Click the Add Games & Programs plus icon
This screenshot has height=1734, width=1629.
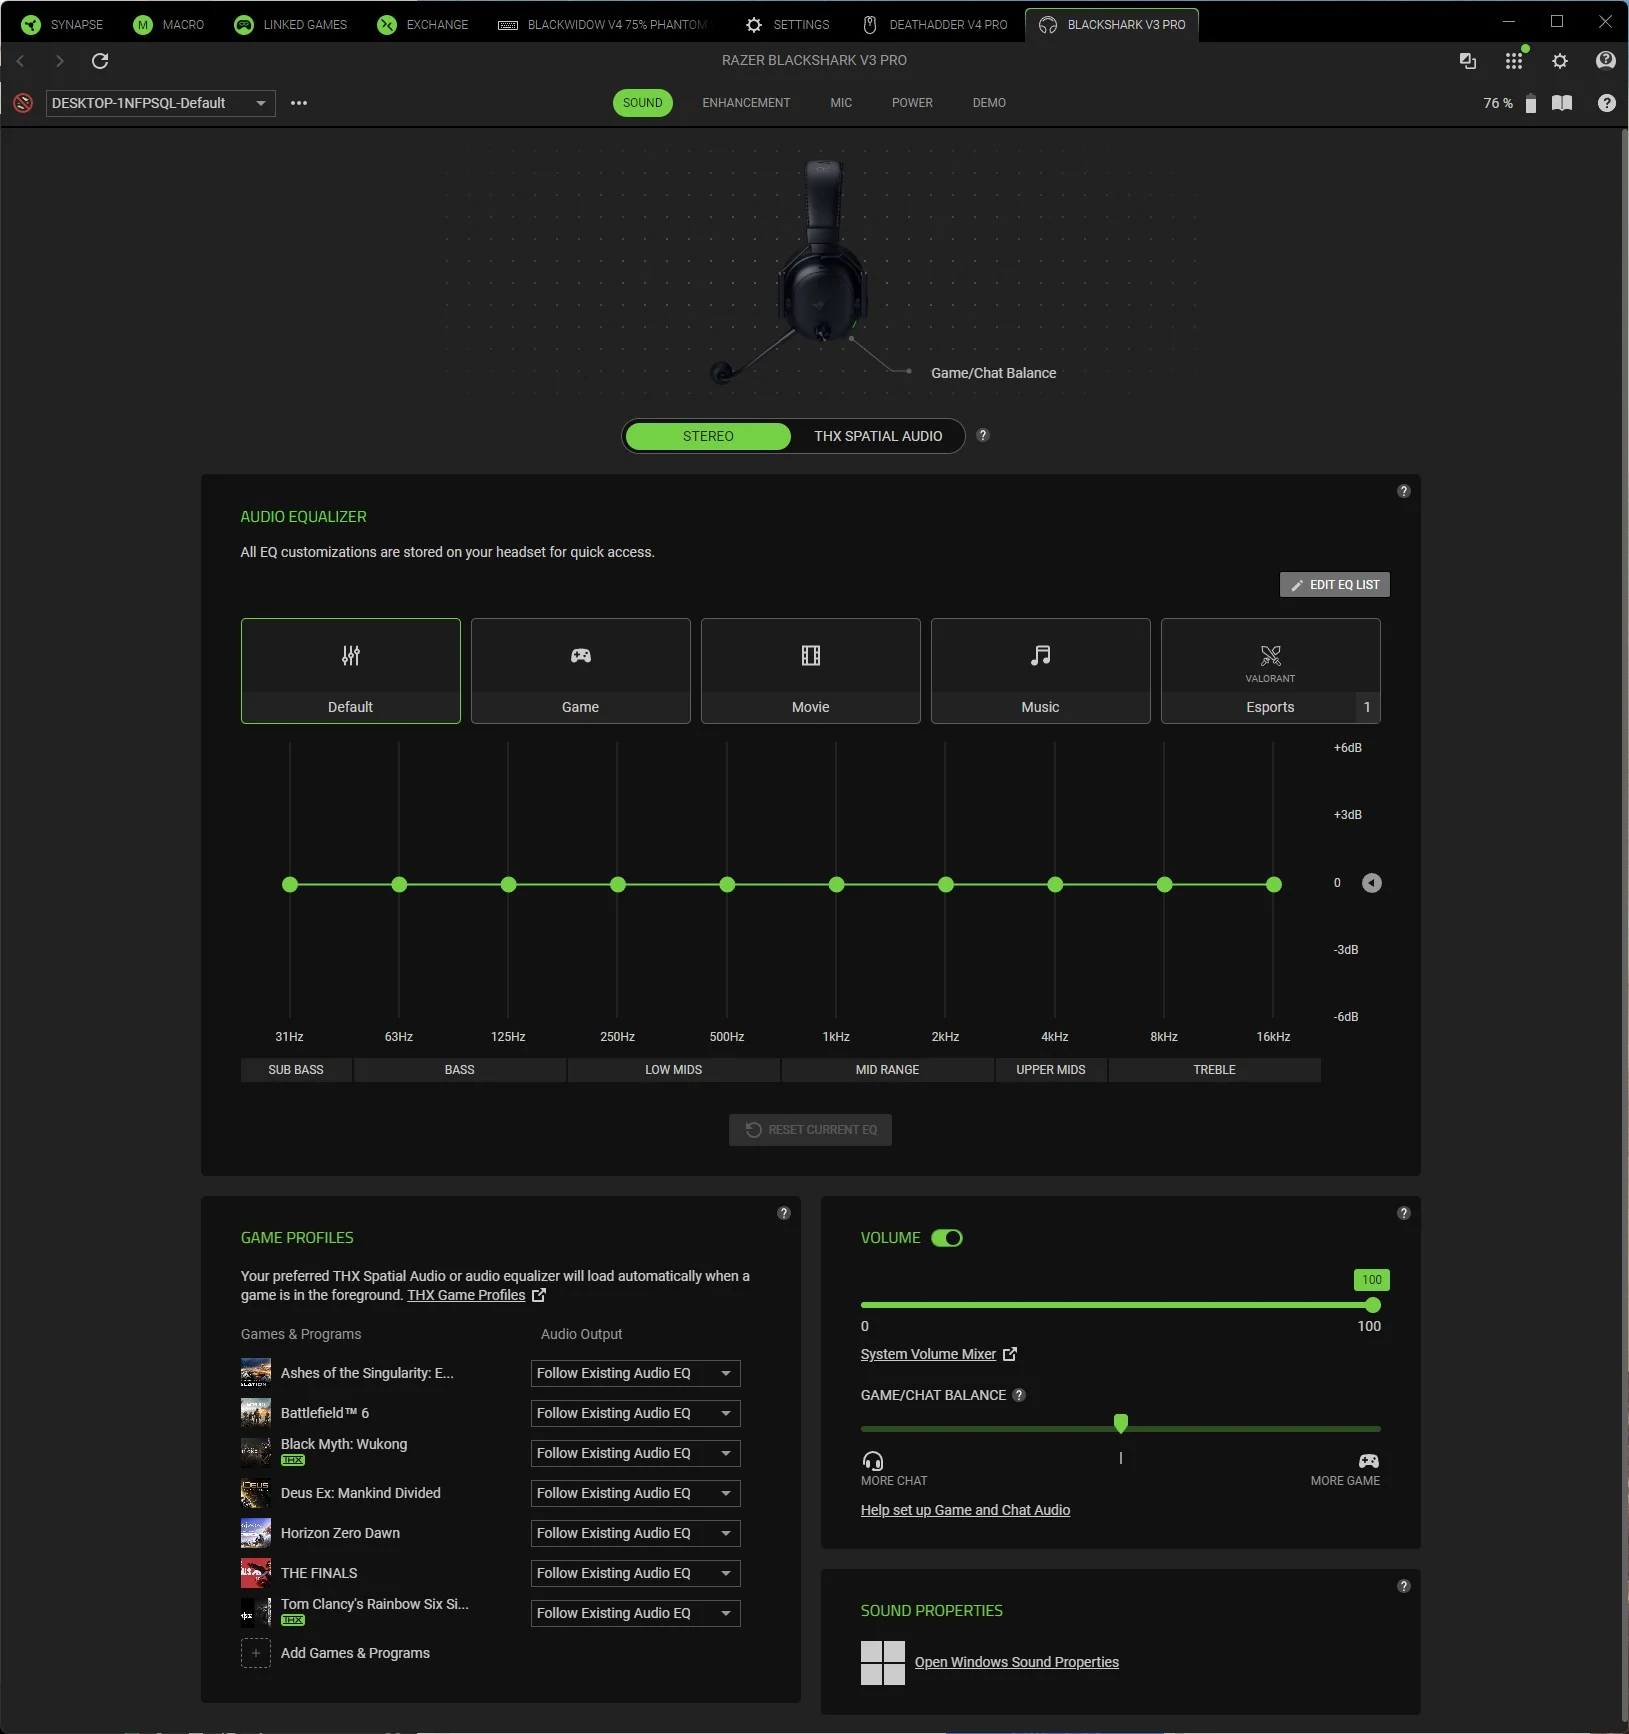(x=256, y=1653)
